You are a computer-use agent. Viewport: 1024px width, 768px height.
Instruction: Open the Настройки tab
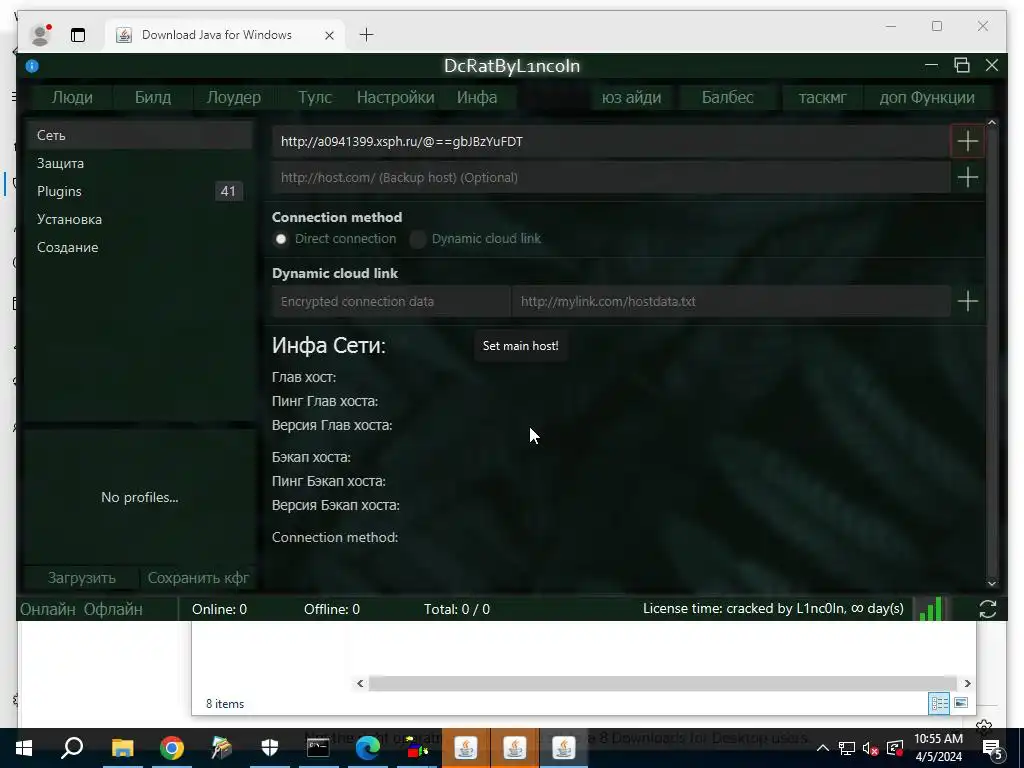tap(395, 97)
